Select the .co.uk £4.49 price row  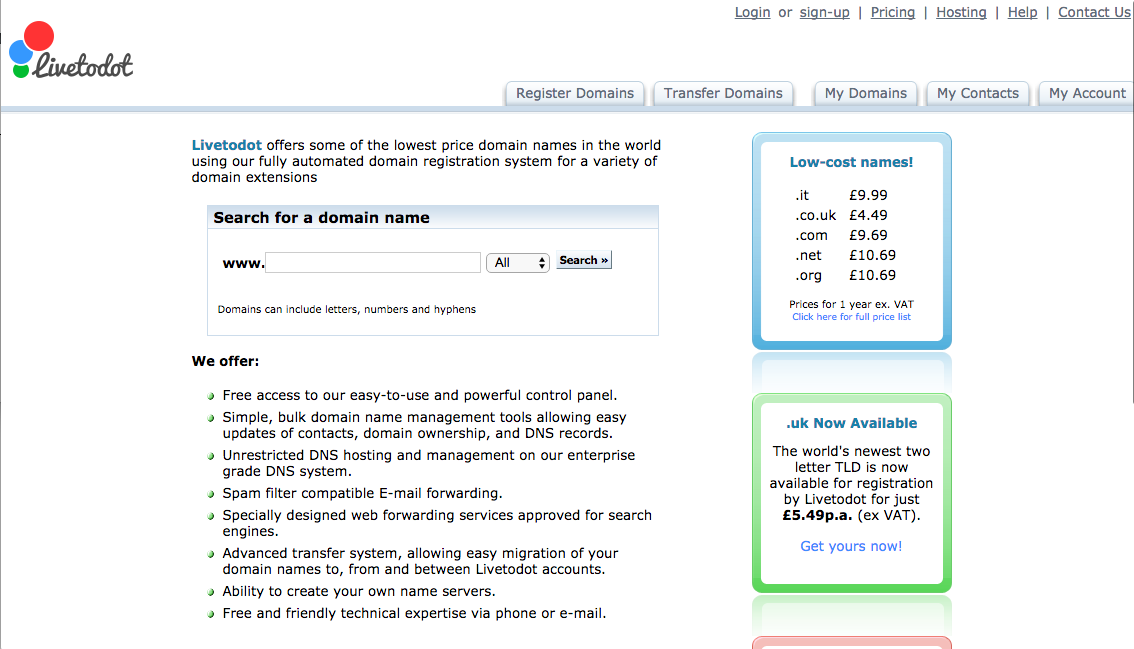click(841, 216)
